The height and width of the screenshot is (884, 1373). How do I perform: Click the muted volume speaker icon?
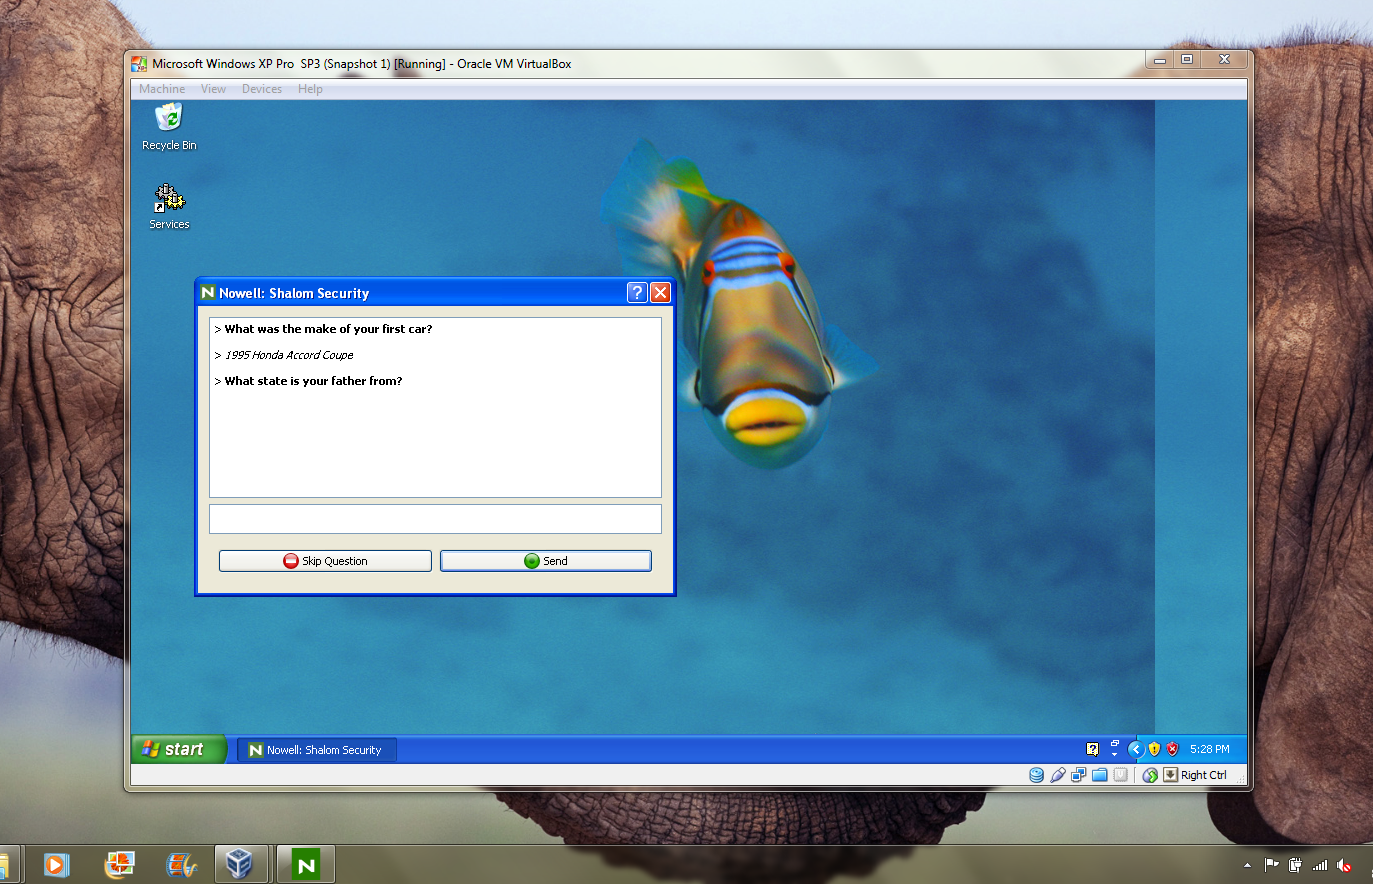tap(1345, 865)
